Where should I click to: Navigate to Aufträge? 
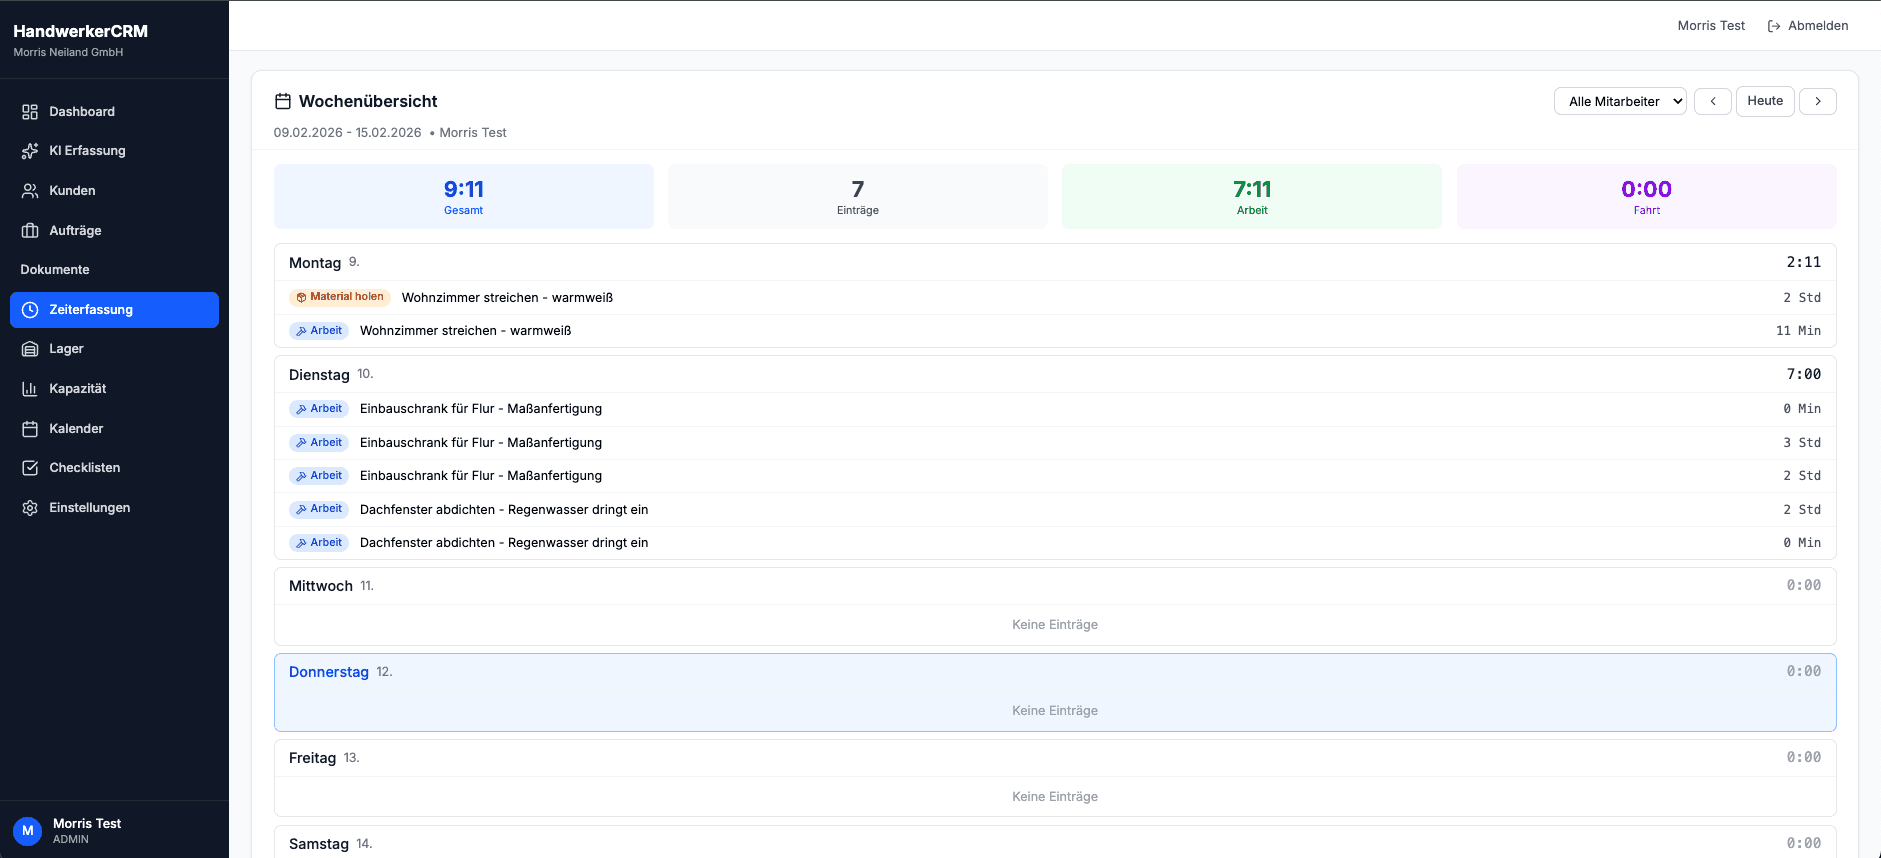(114, 231)
